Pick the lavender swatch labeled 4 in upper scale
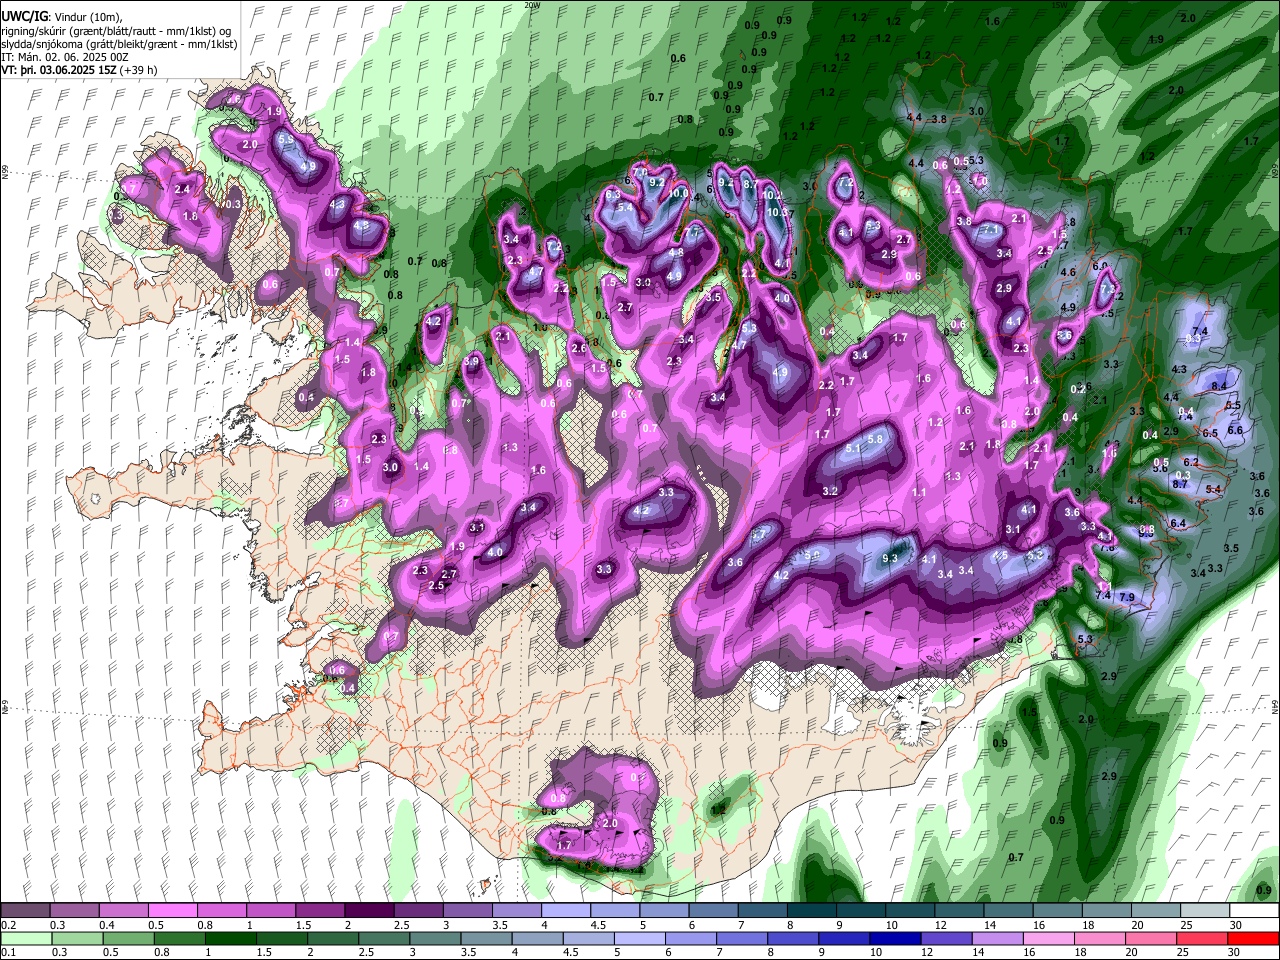1280x960 pixels. [565, 911]
